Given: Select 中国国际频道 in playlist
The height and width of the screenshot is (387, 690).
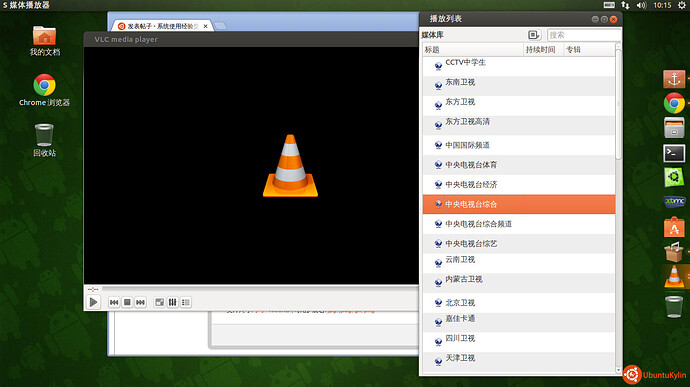Looking at the screenshot, I should [518, 145].
